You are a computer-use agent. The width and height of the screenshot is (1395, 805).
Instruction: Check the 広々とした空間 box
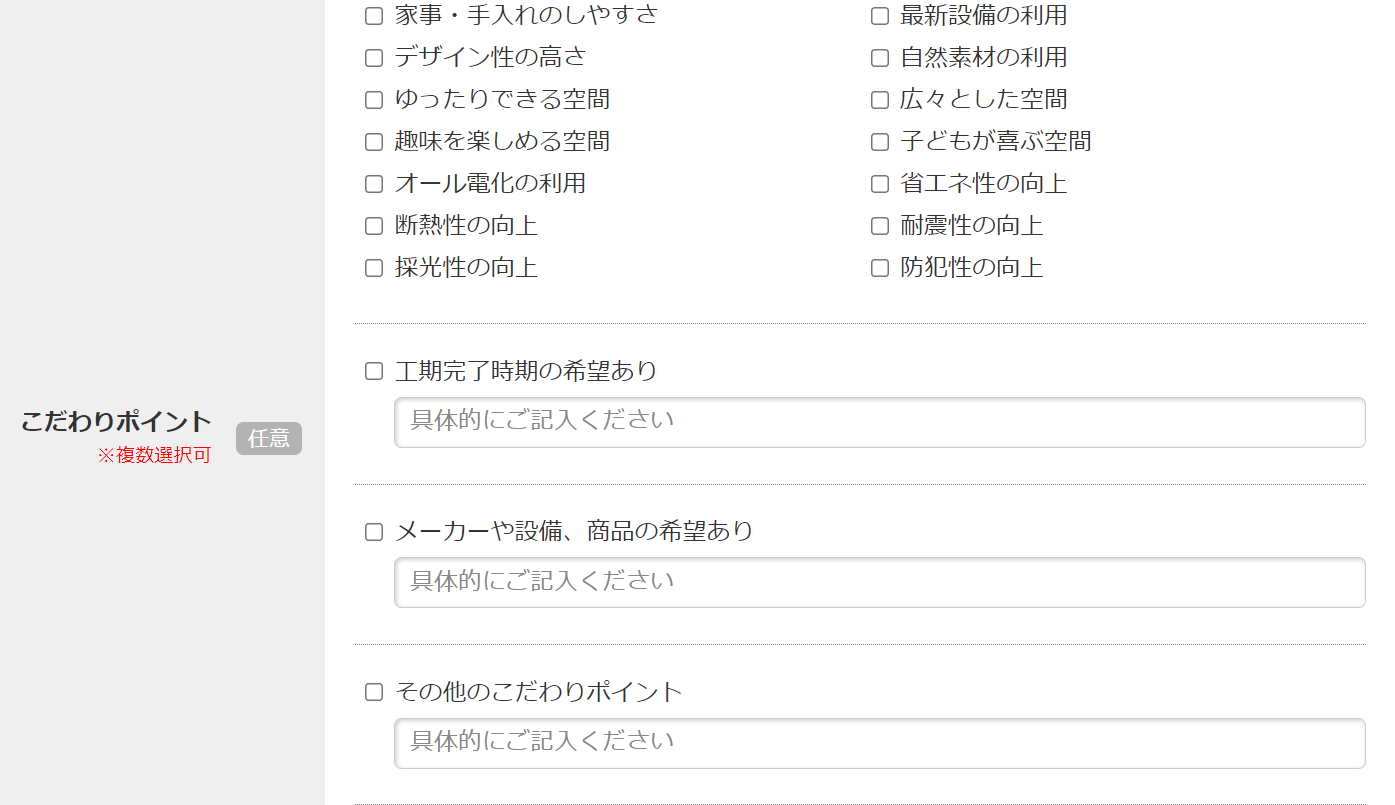pyautogui.click(x=880, y=100)
